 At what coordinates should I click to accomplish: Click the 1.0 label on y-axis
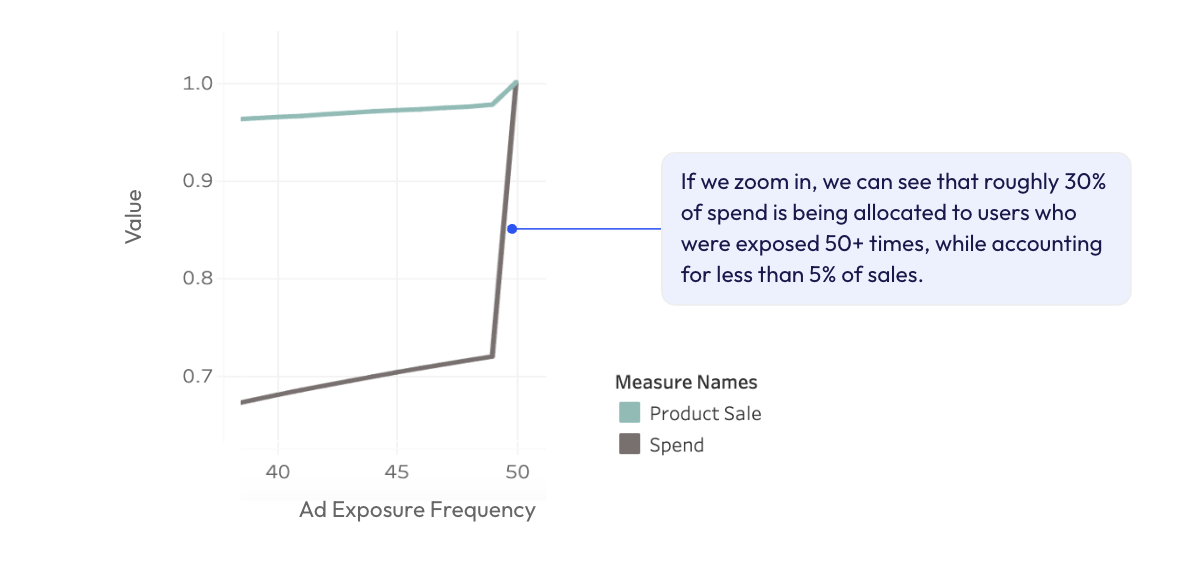[197, 83]
